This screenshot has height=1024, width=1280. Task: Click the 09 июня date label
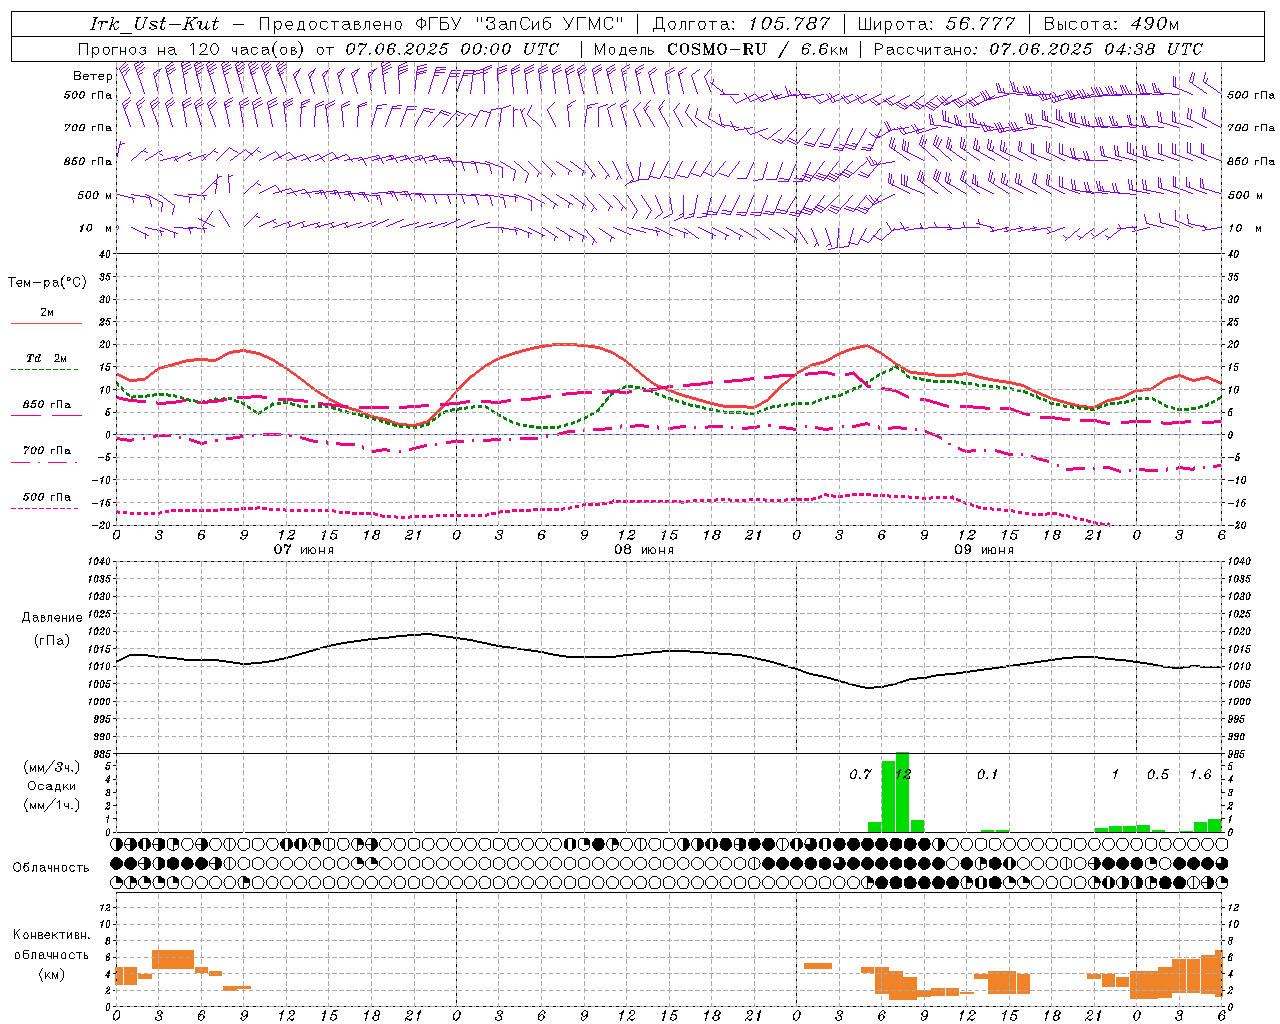click(984, 550)
